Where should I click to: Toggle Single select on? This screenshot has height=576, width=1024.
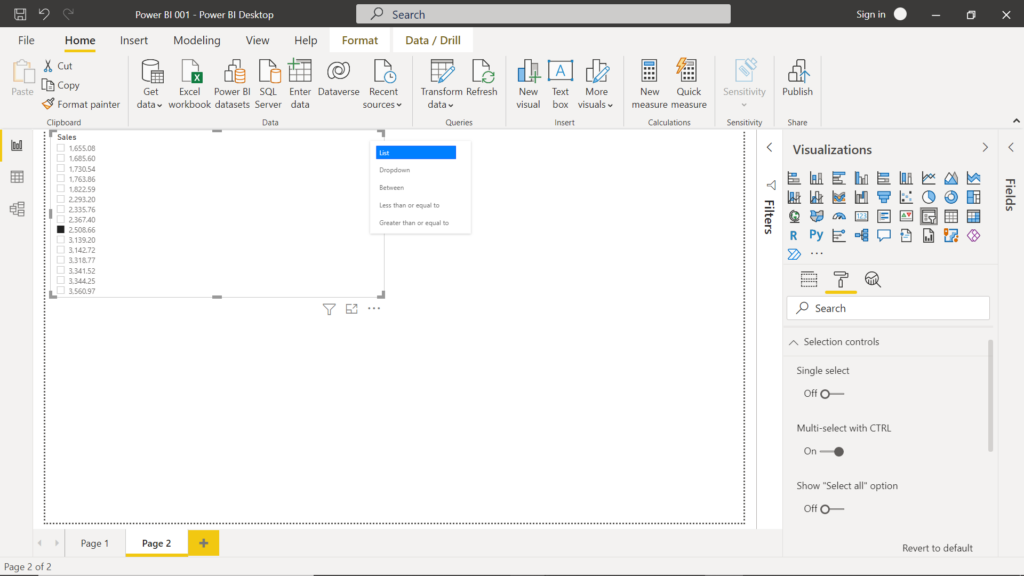(x=823, y=393)
